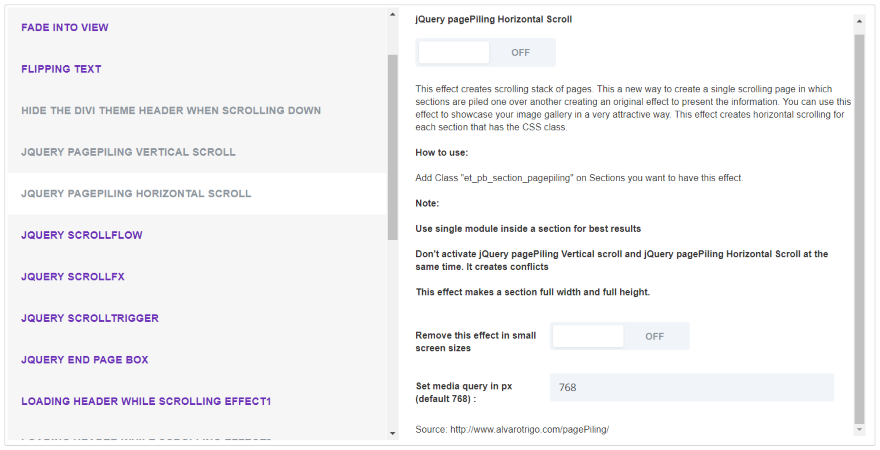Click the right panel scrollbar thumb
Viewport: 880px width, 450px height.
(x=859, y=225)
